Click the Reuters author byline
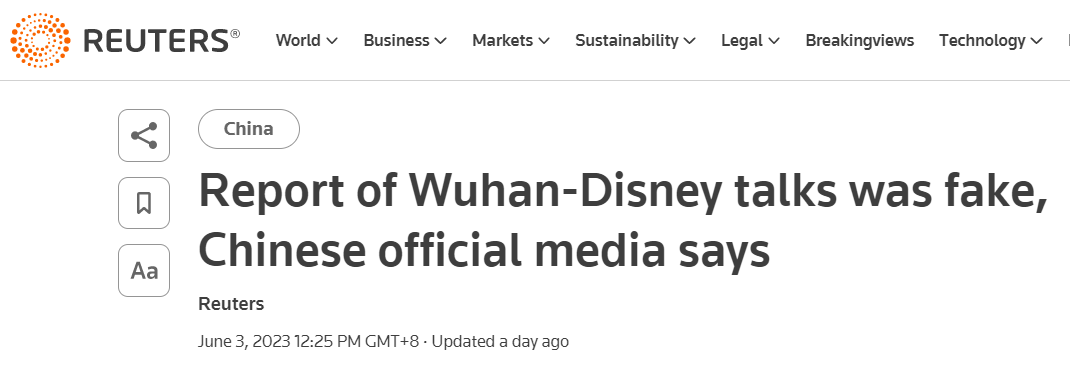This screenshot has width=1070, height=374. pos(231,304)
